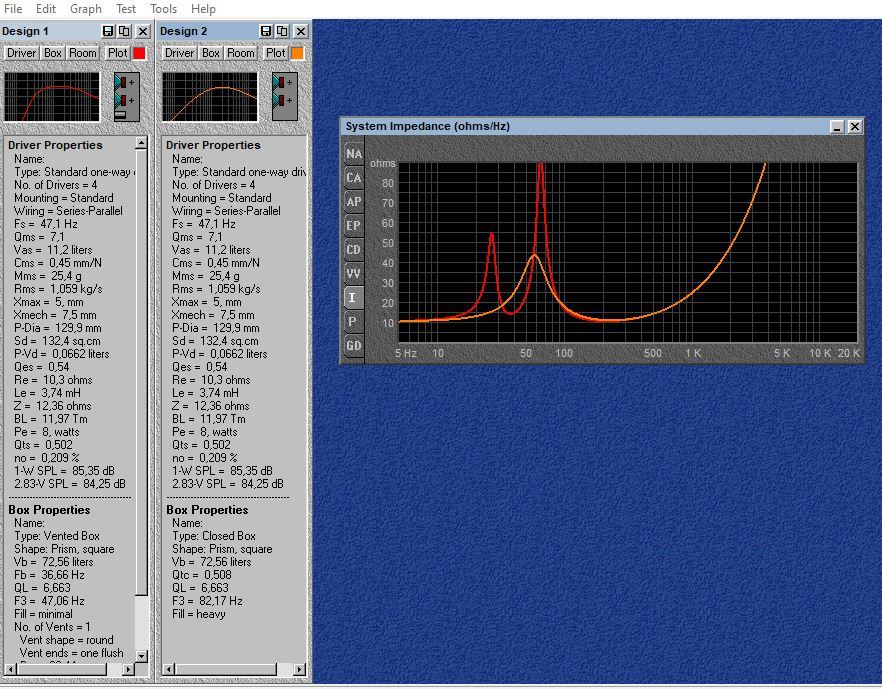Screen dimensions: 882x689
Task: Click Design 2 response curve thumbnail
Action: coord(210,96)
